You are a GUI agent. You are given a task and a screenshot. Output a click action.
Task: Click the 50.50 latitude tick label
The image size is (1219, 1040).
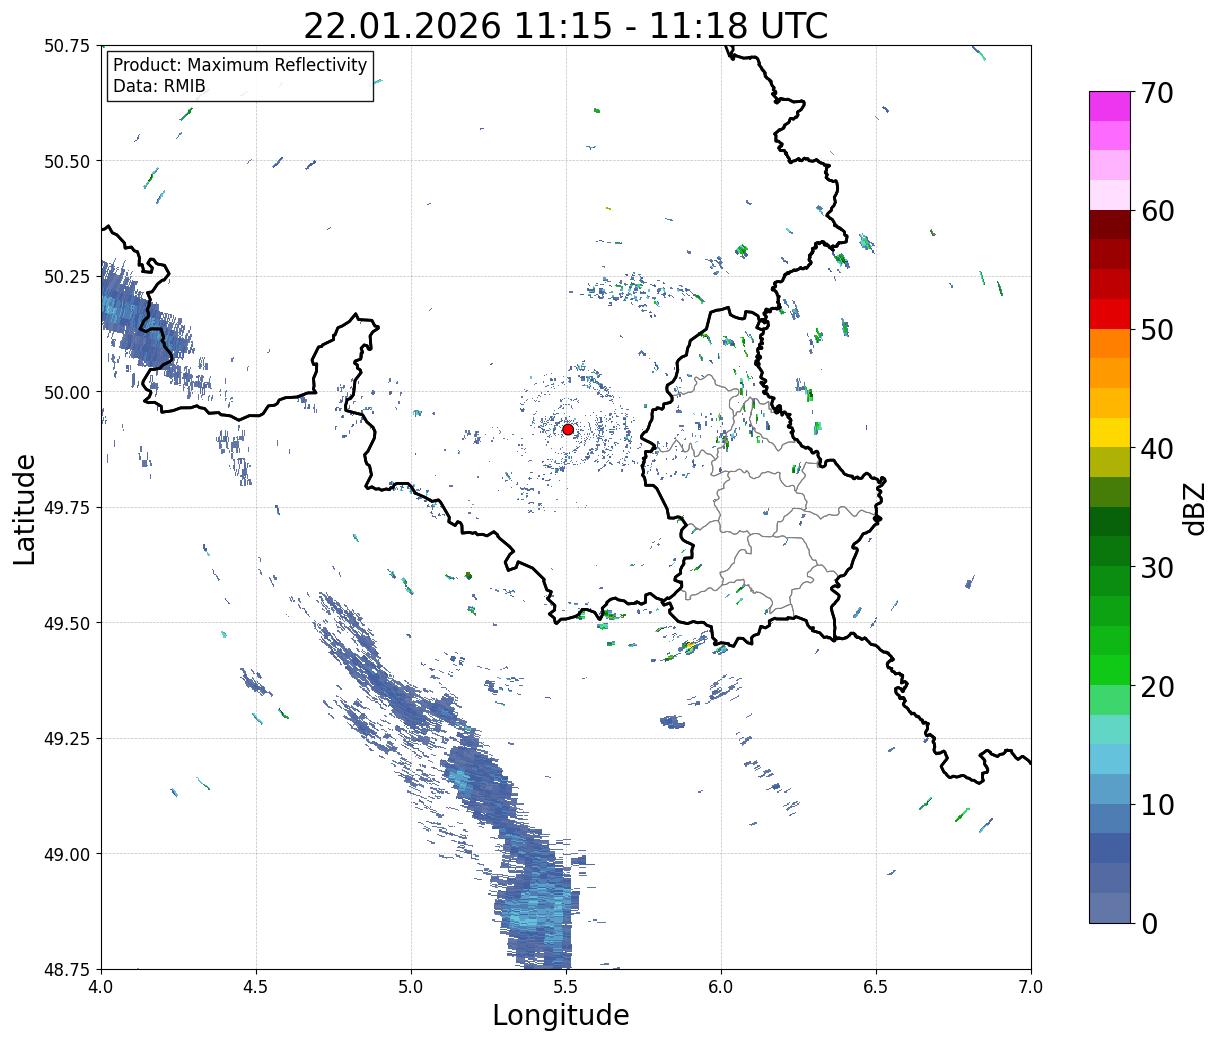tap(67, 161)
